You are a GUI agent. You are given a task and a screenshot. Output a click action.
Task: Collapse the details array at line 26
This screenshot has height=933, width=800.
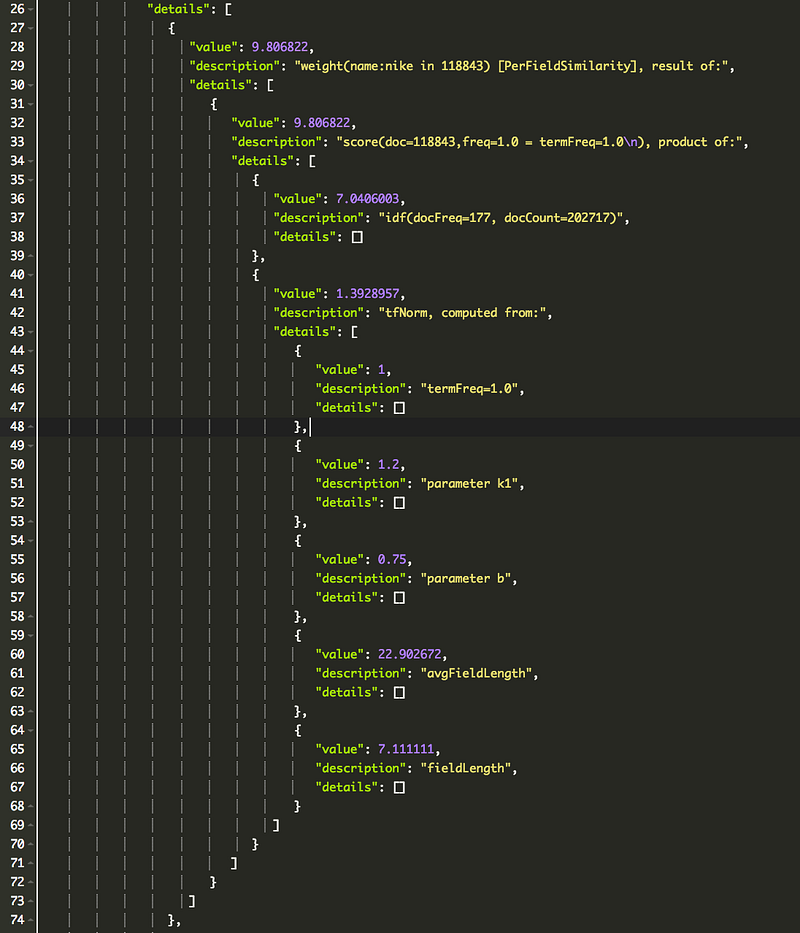pyautogui.click(x=30, y=10)
